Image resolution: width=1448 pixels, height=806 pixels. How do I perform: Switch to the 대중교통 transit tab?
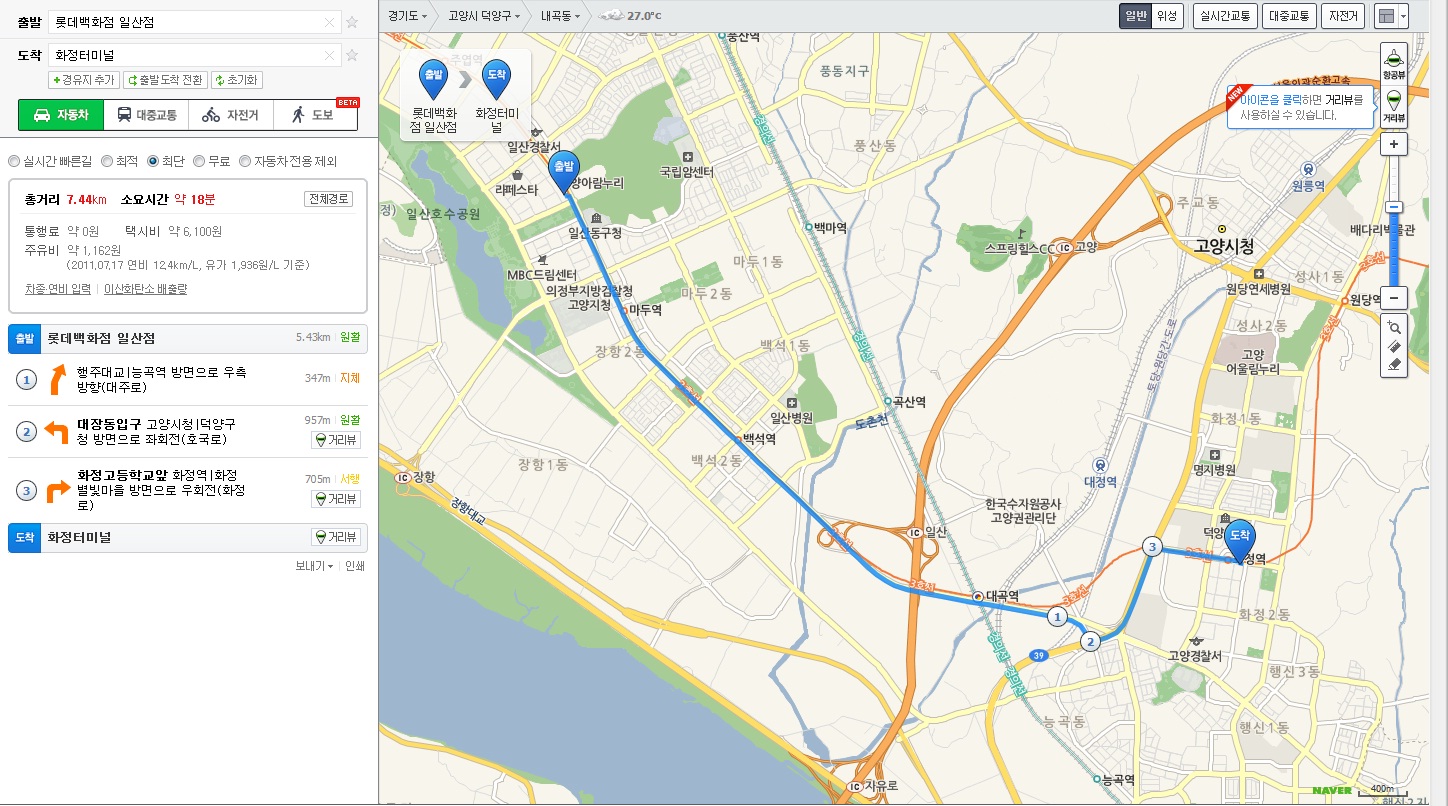coord(146,115)
